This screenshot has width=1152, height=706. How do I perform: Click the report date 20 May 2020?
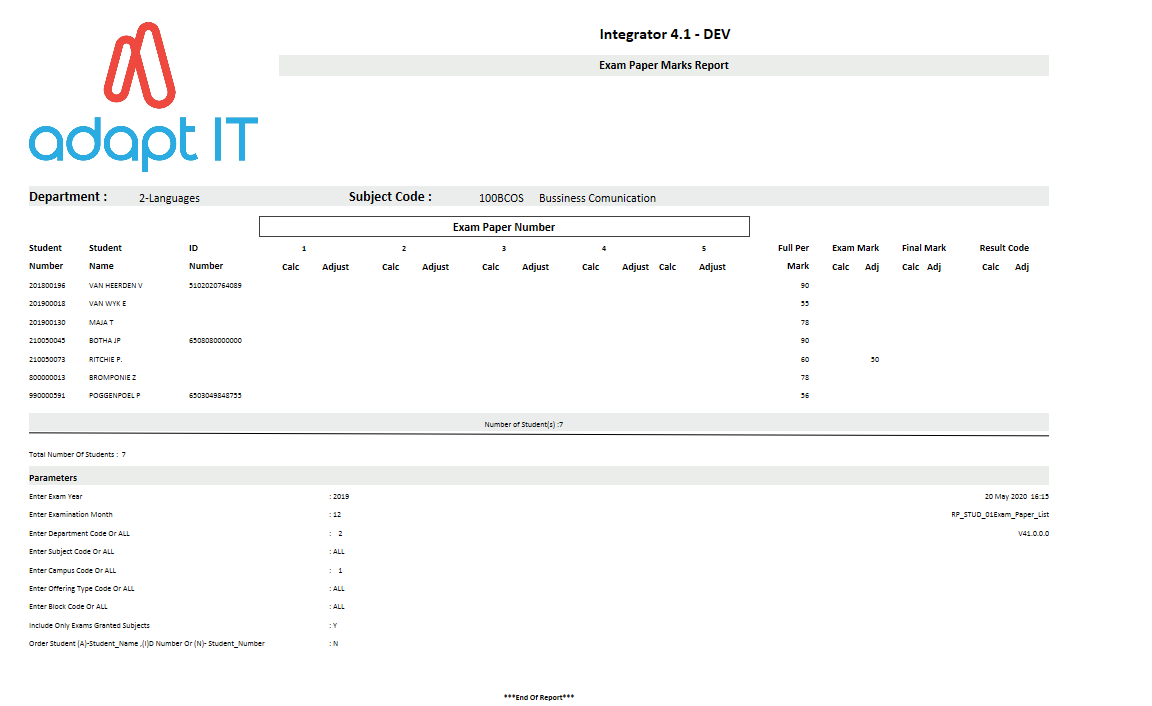coord(1006,496)
